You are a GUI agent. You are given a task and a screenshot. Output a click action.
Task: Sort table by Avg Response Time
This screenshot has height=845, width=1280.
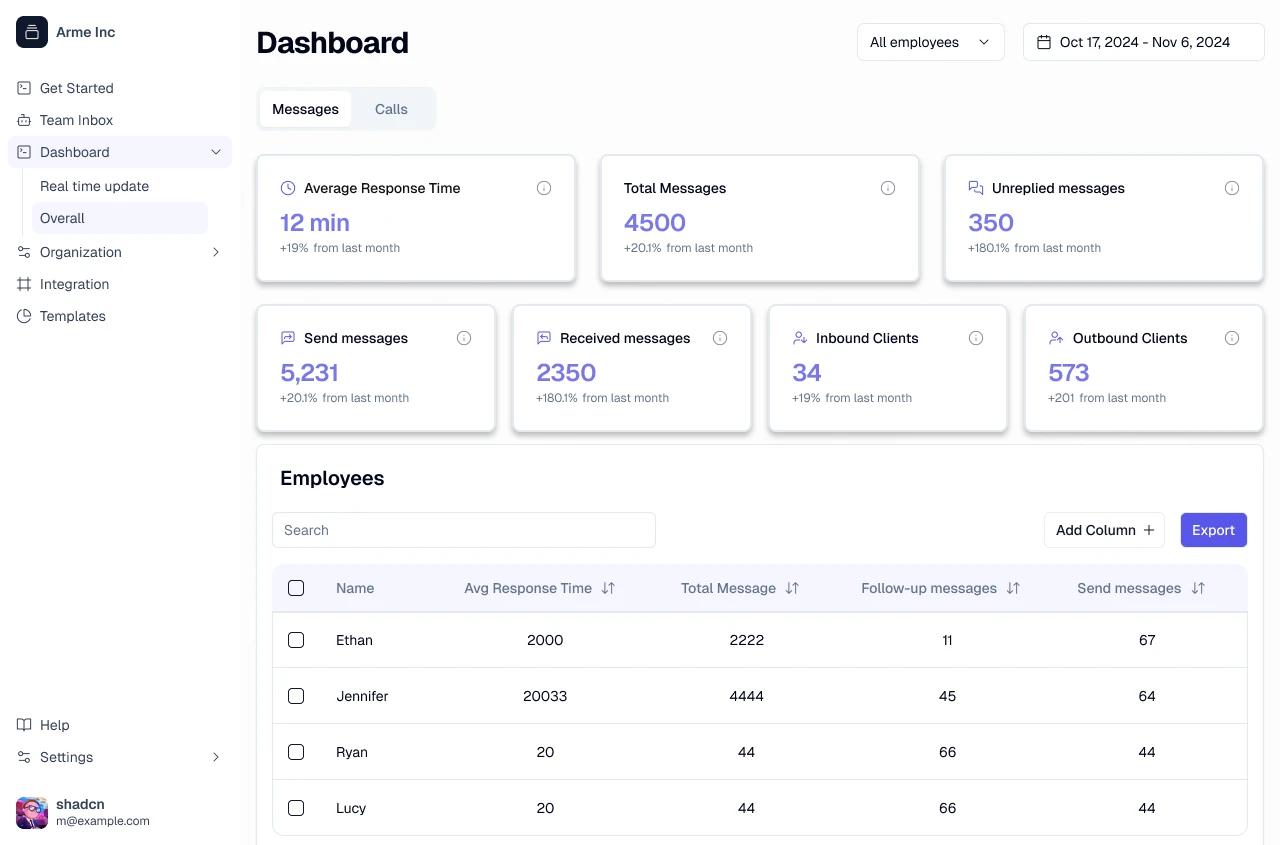pyautogui.click(x=608, y=588)
